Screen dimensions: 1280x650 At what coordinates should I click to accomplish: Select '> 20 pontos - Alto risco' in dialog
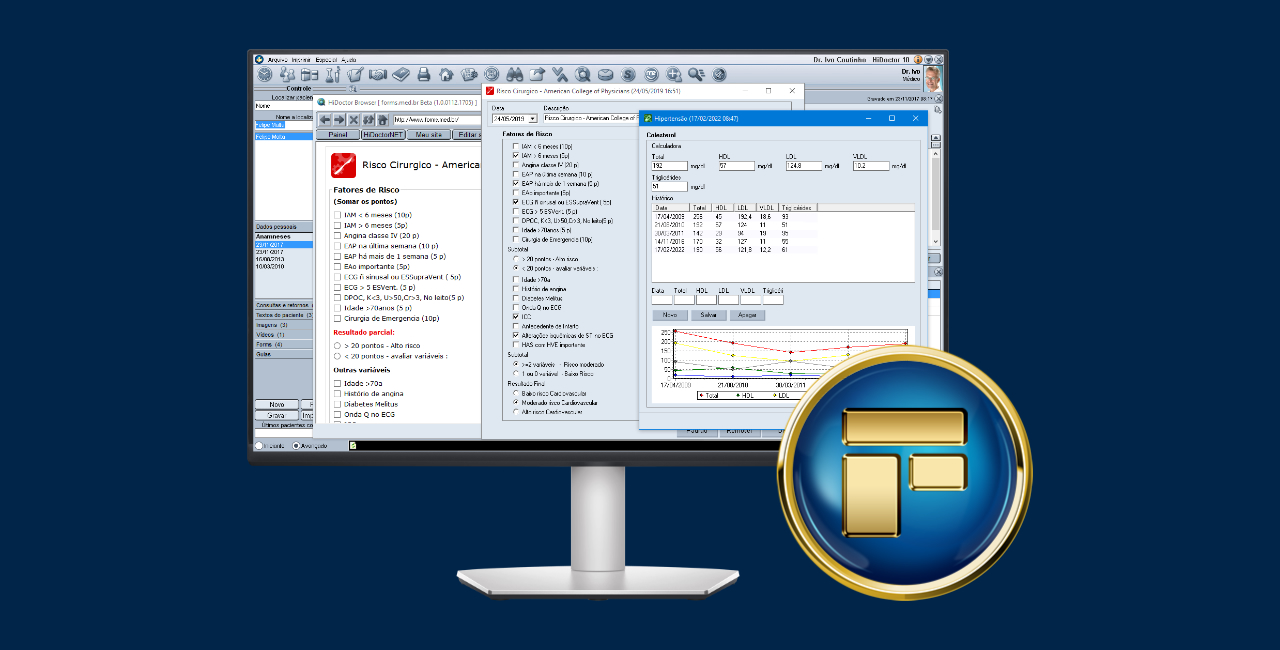point(516,259)
